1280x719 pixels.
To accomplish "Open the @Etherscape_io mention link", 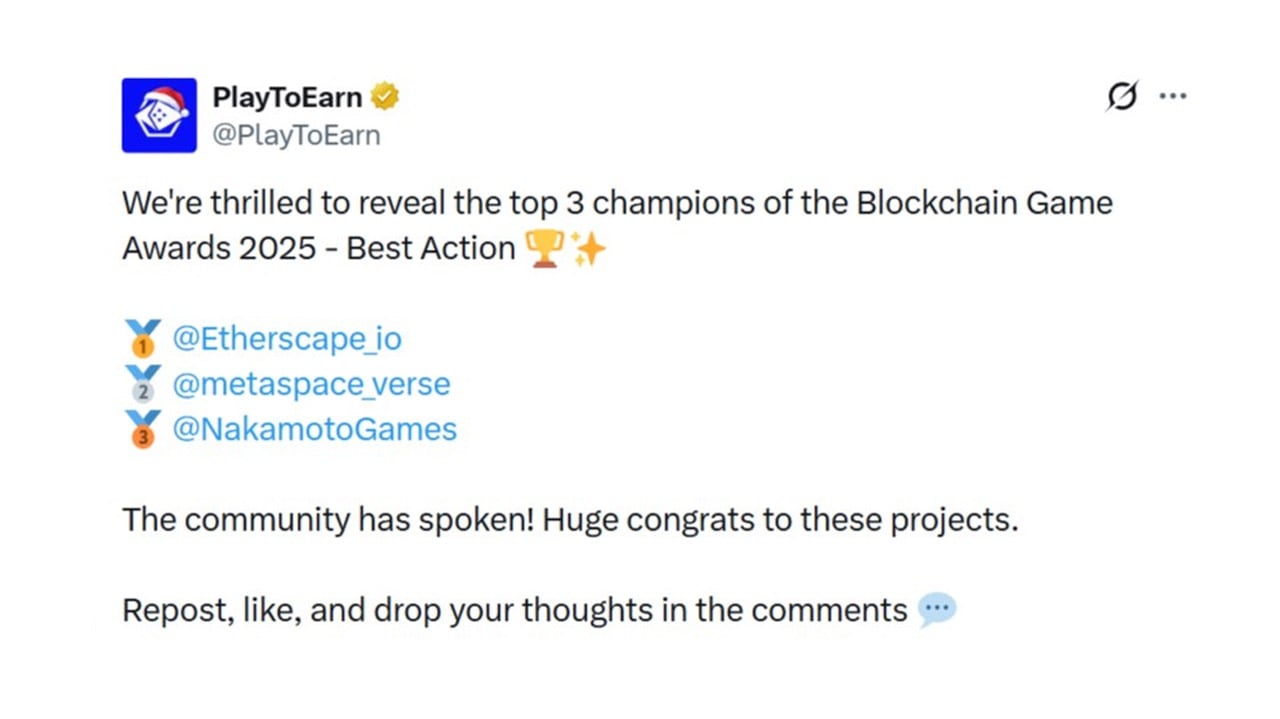I will pos(287,339).
